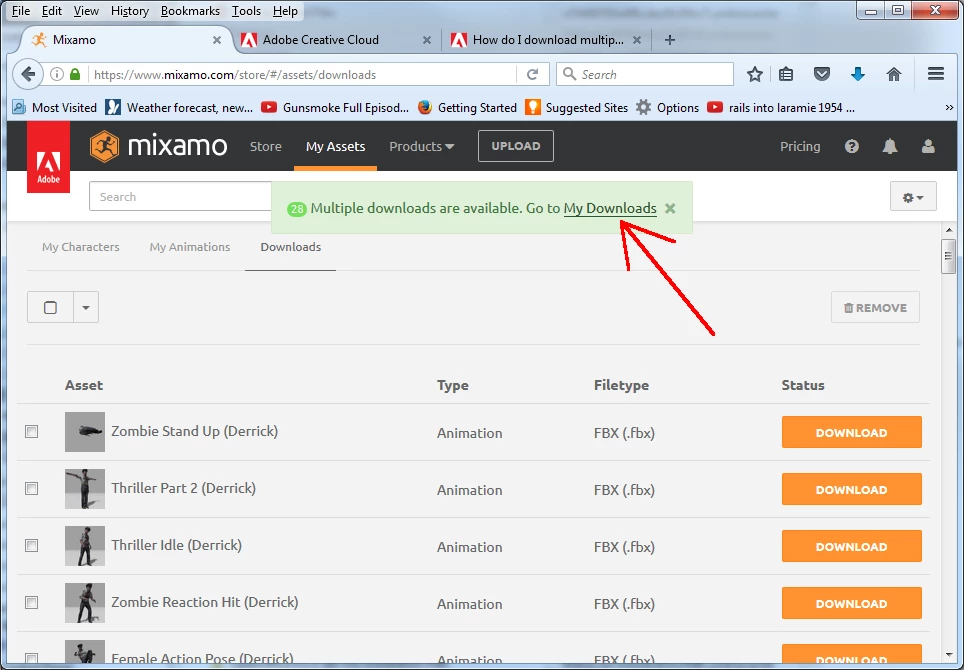964x670 pixels.
Task: Switch to My Animations tab
Action: point(190,247)
